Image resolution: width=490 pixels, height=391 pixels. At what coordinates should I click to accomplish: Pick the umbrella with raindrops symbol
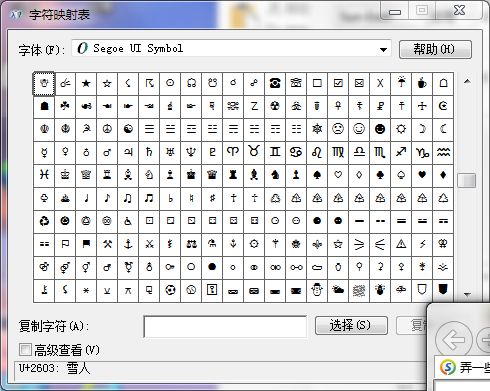point(401,83)
